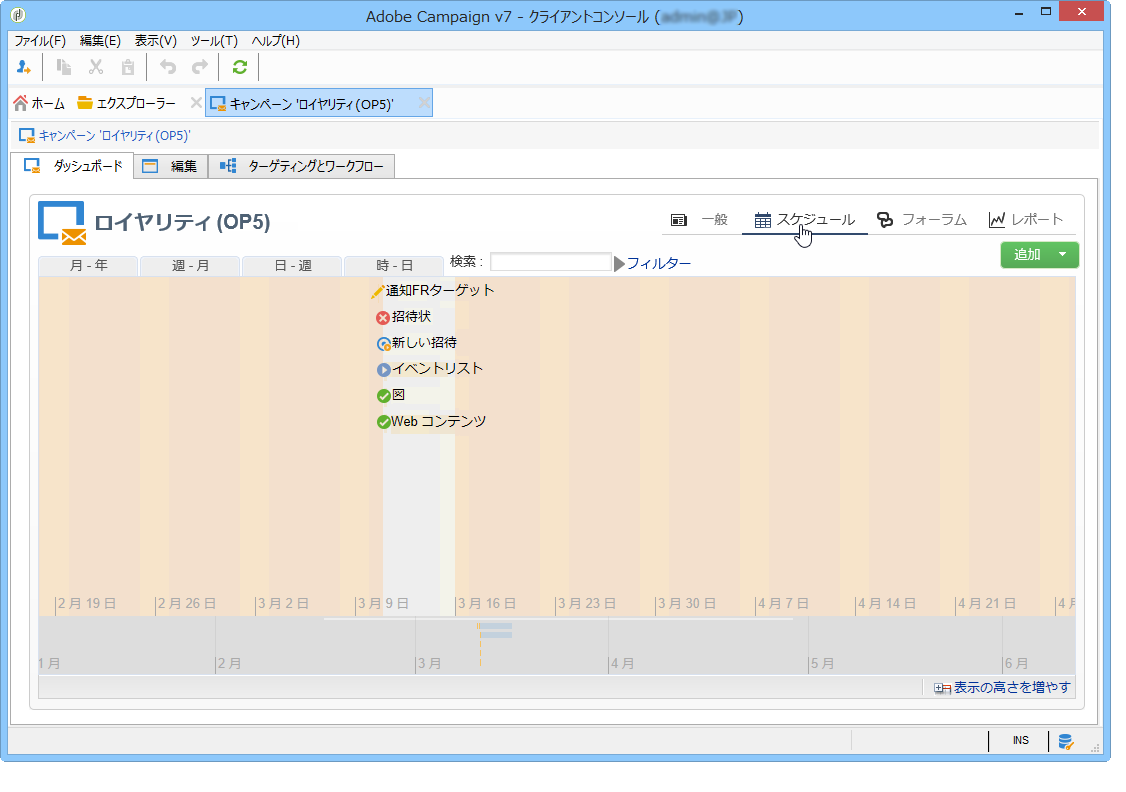The height and width of the screenshot is (792, 1126).
Task: Click the 4 月 overview month marker
Action: click(623, 663)
